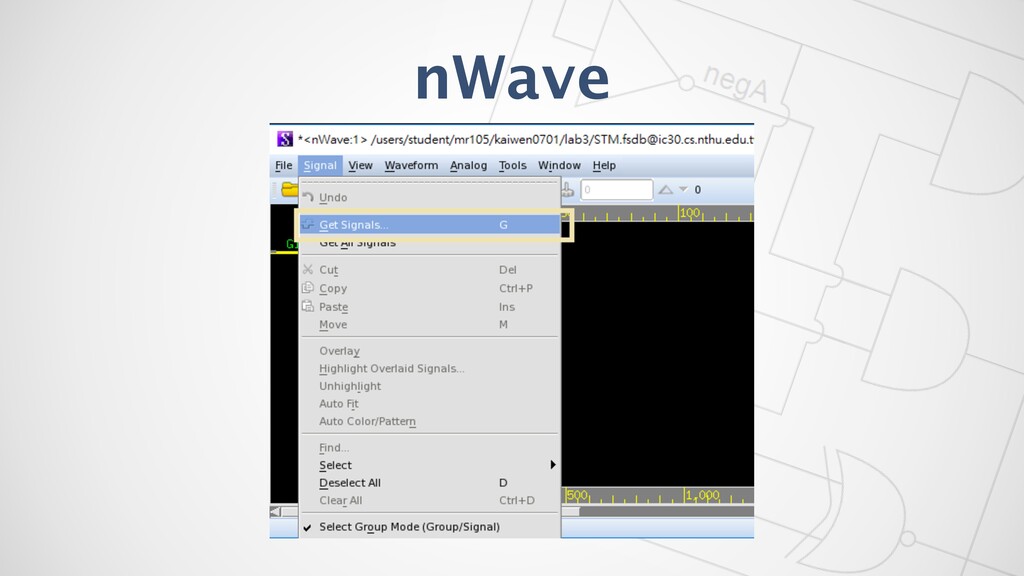Click the 1,000 mark on bottom ruler

click(x=703, y=496)
